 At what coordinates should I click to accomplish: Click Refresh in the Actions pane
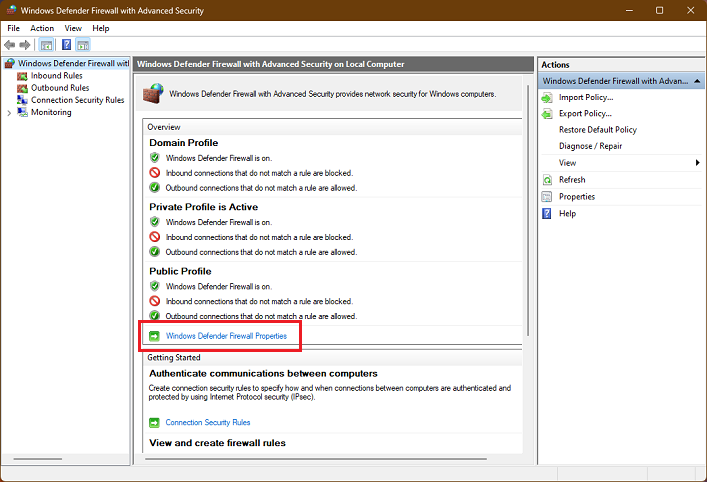pyautogui.click(x=572, y=180)
